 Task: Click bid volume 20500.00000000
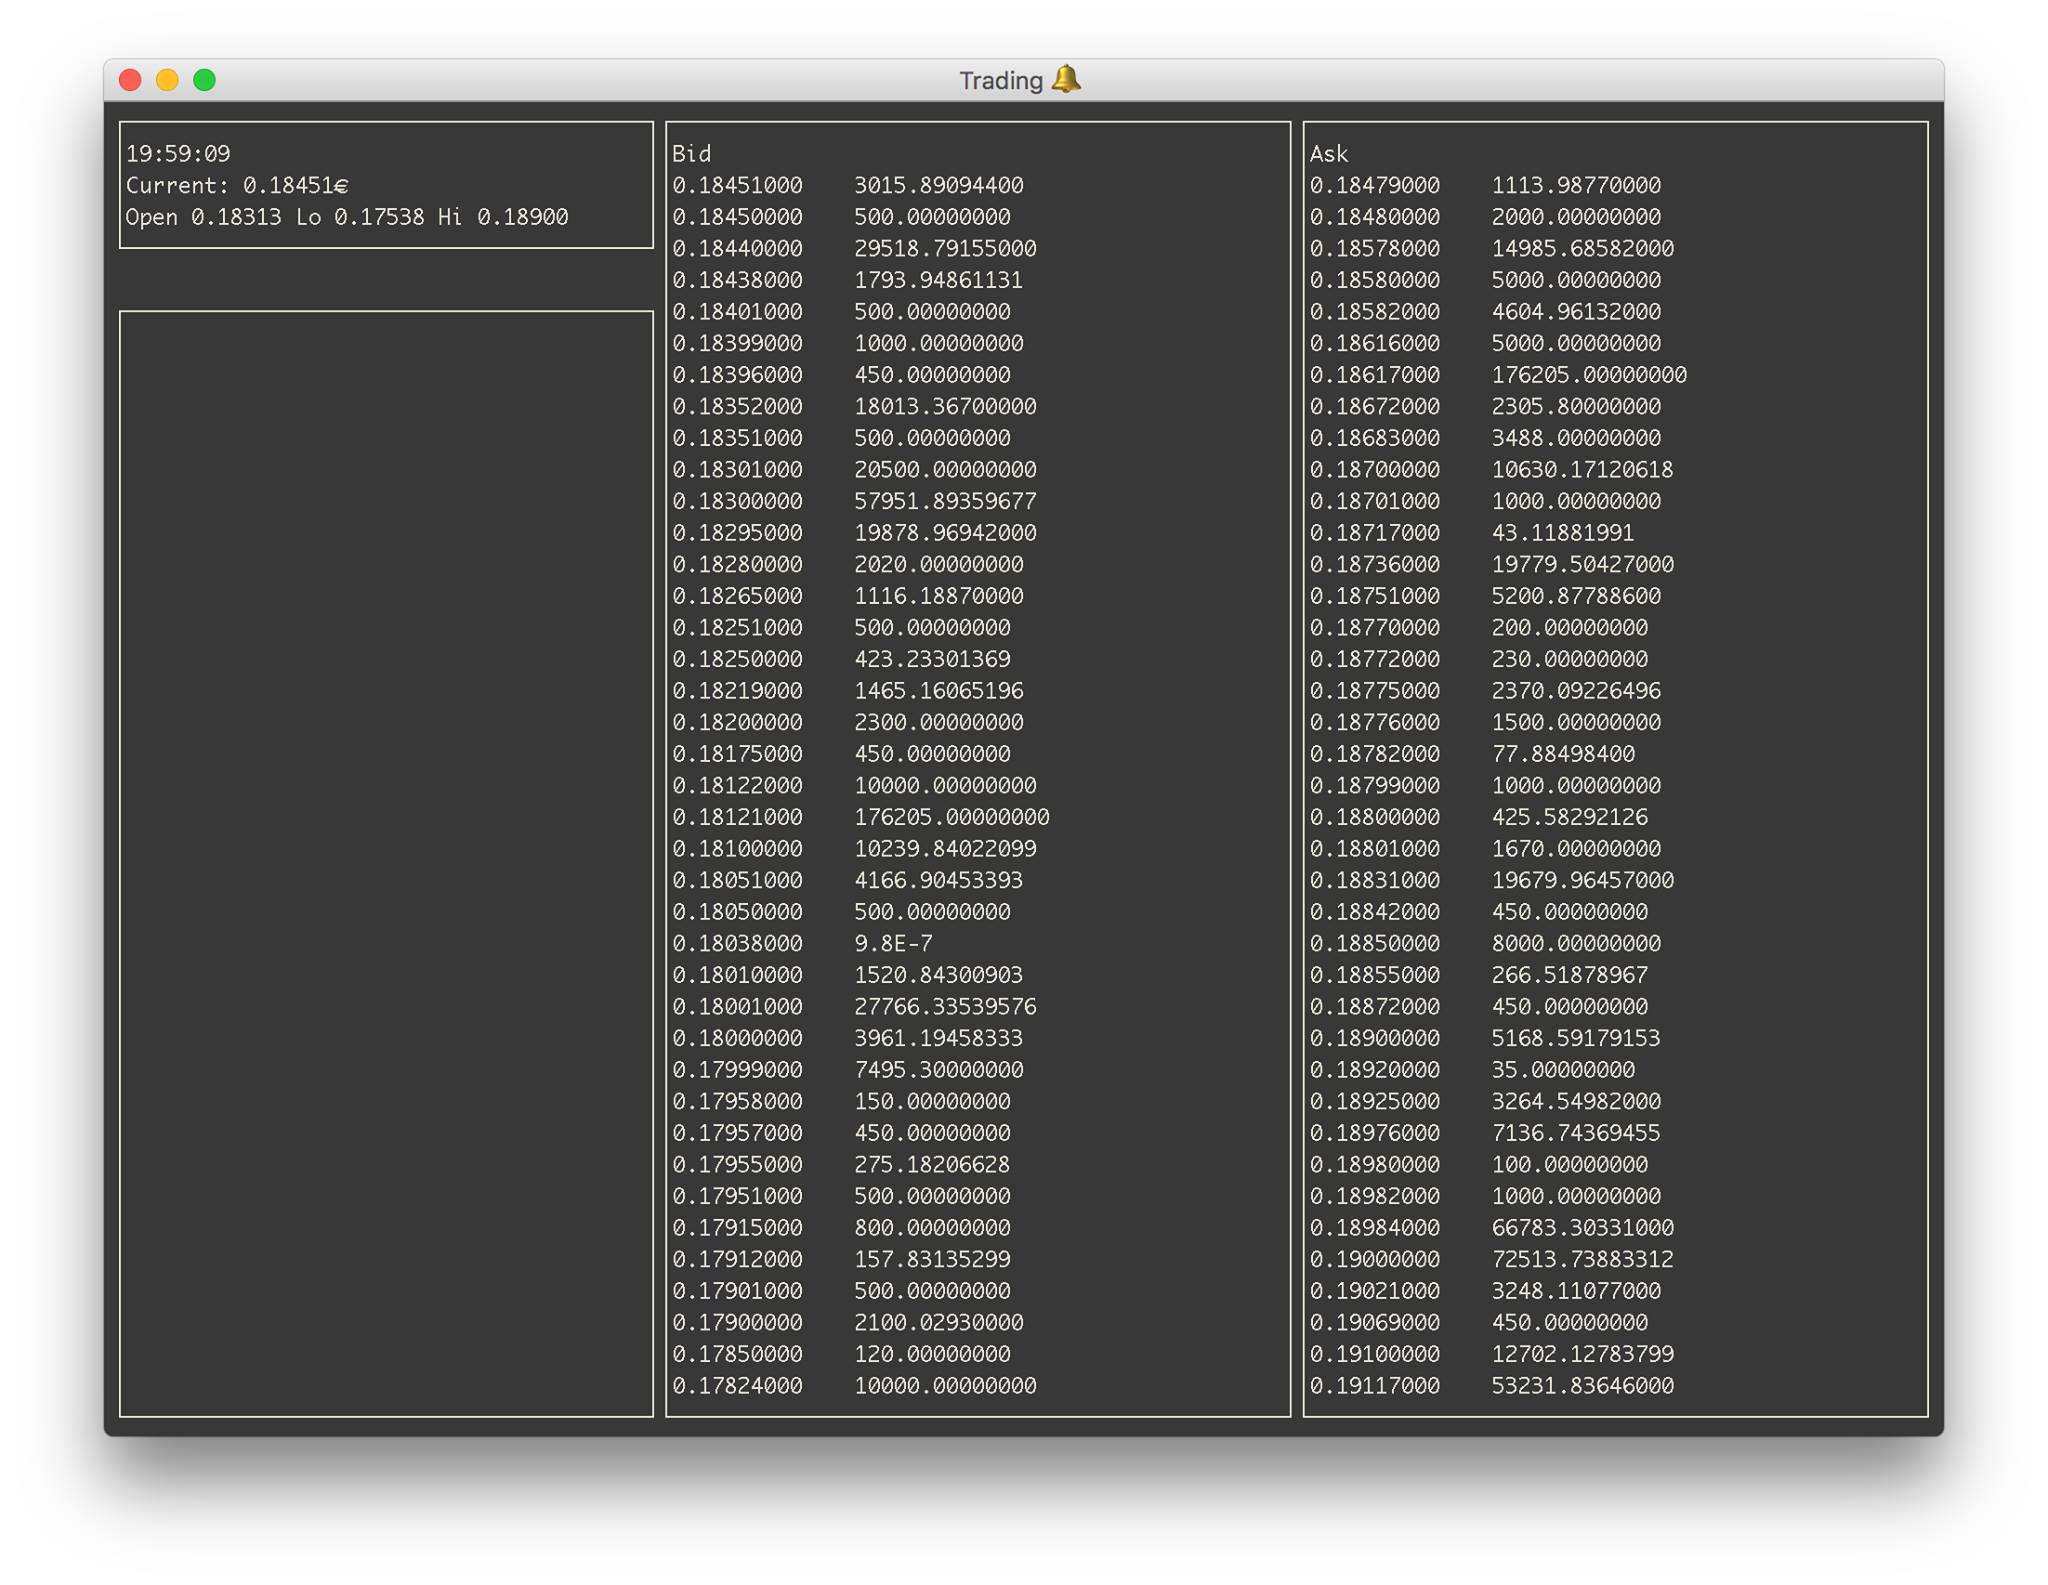click(945, 470)
